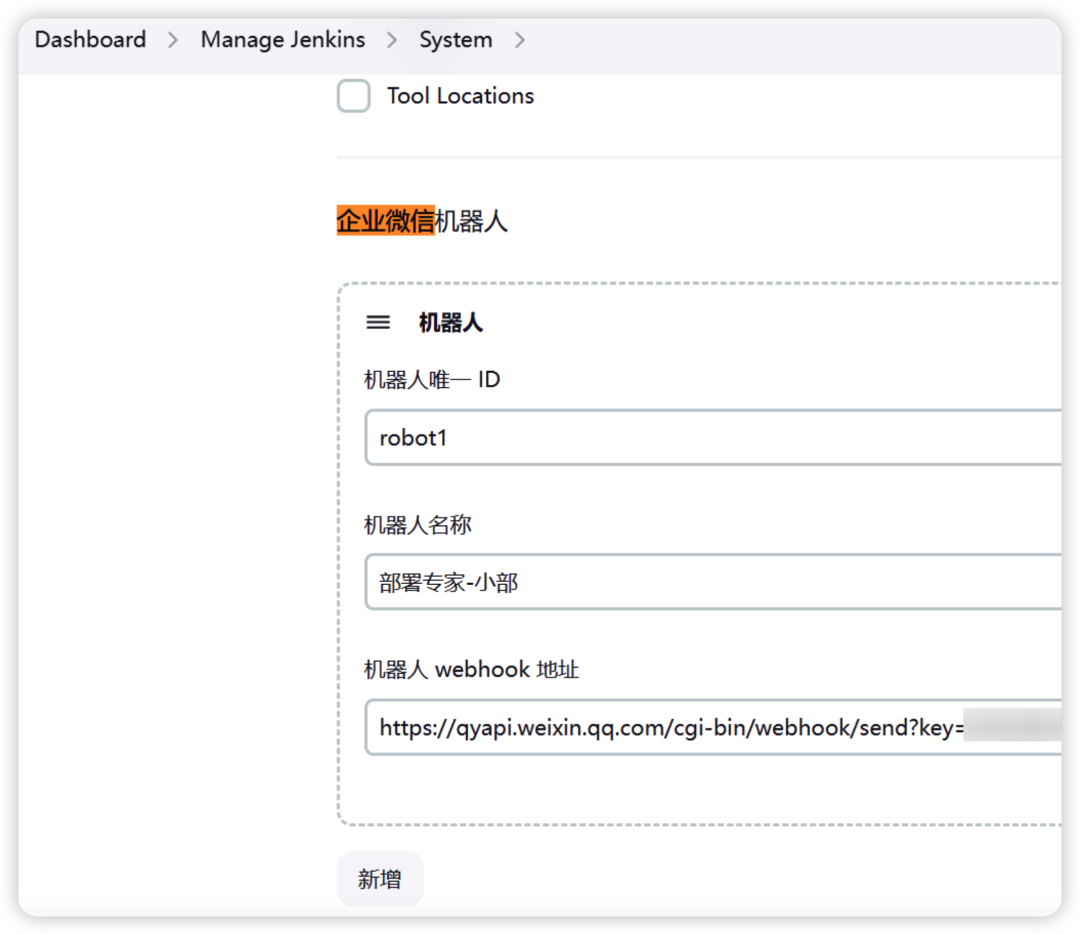Expand chevron after Manage Jenkins breadcrumb
Screen dimensions: 1080x935
pyautogui.click(x=392, y=41)
